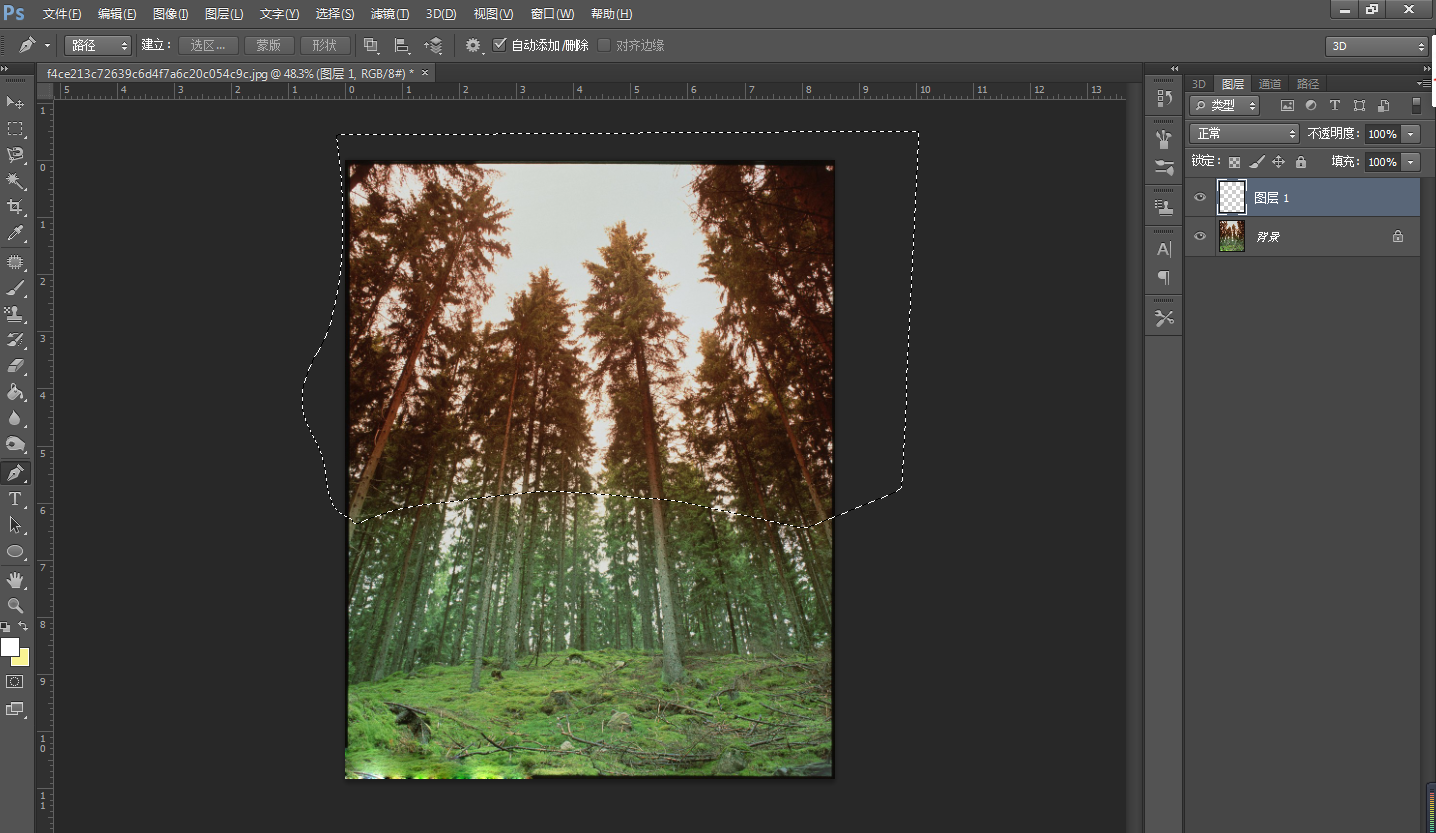The width and height of the screenshot is (1436, 833).
Task: Open the 滤镜(T) menu
Action: click(389, 14)
